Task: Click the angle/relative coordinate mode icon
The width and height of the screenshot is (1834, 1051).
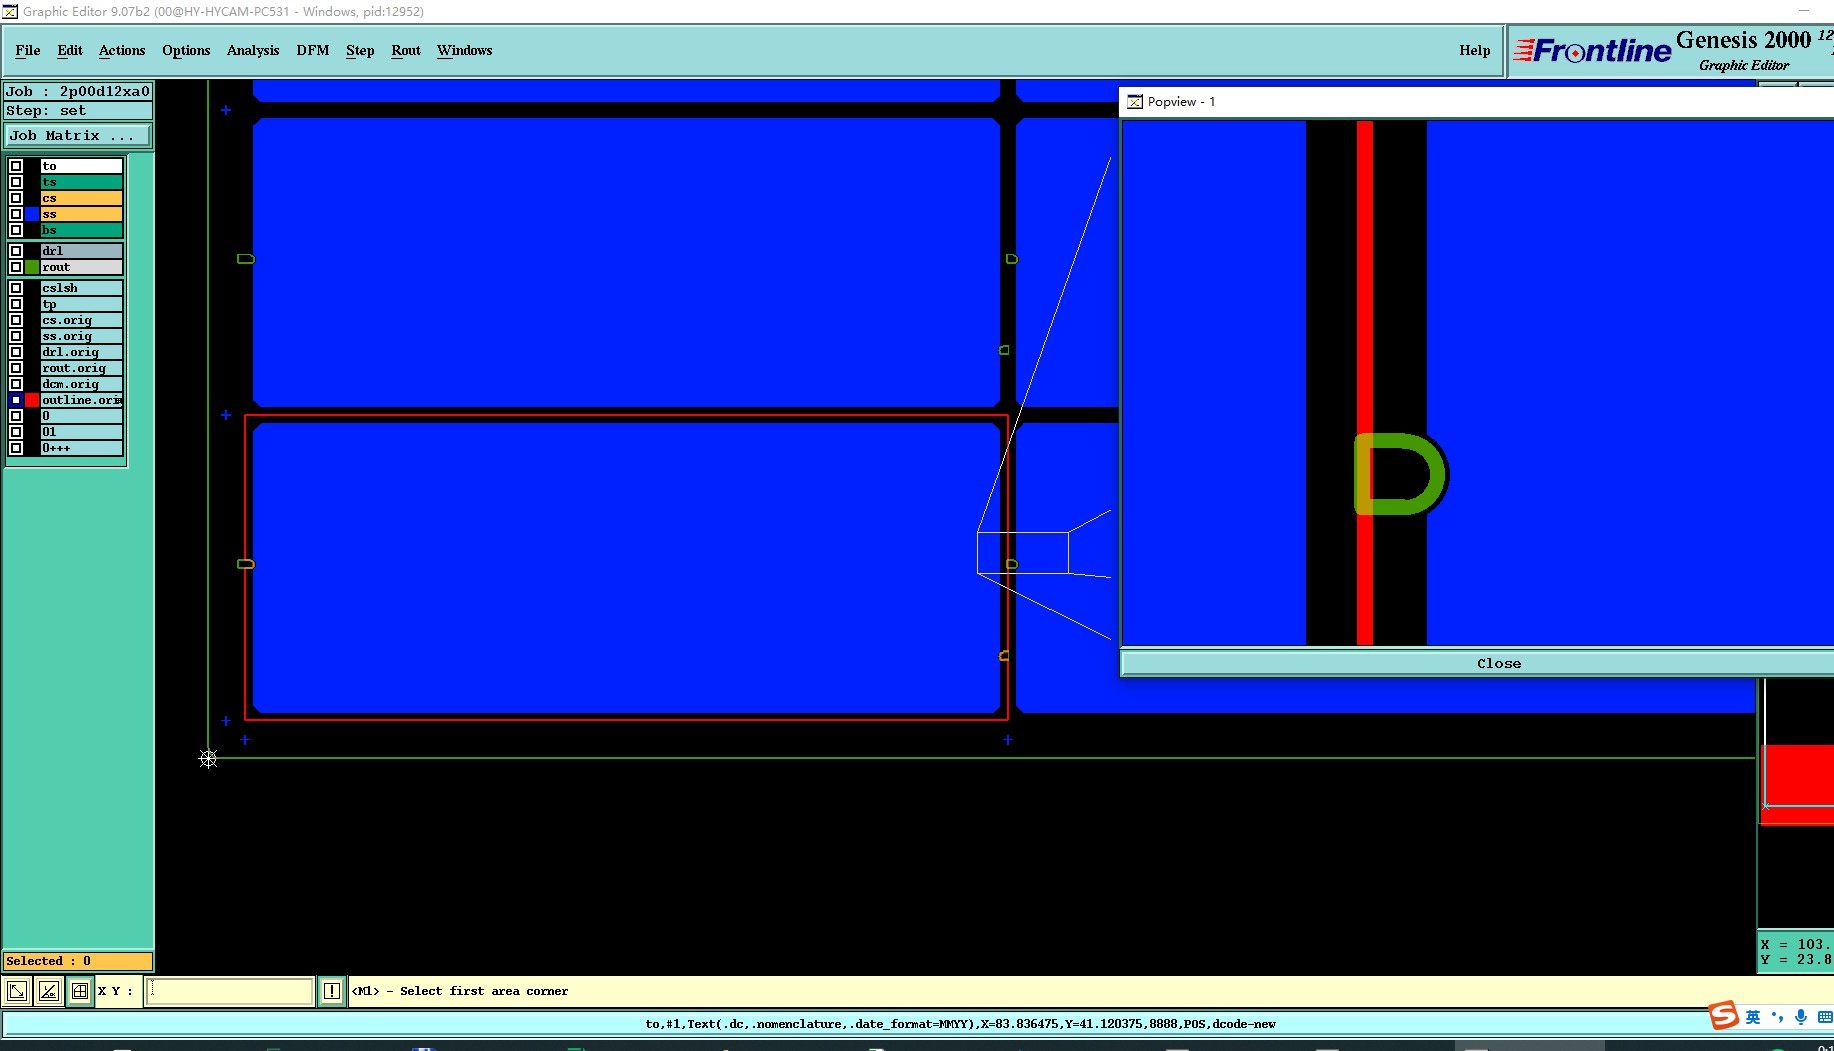Action: point(48,991)
